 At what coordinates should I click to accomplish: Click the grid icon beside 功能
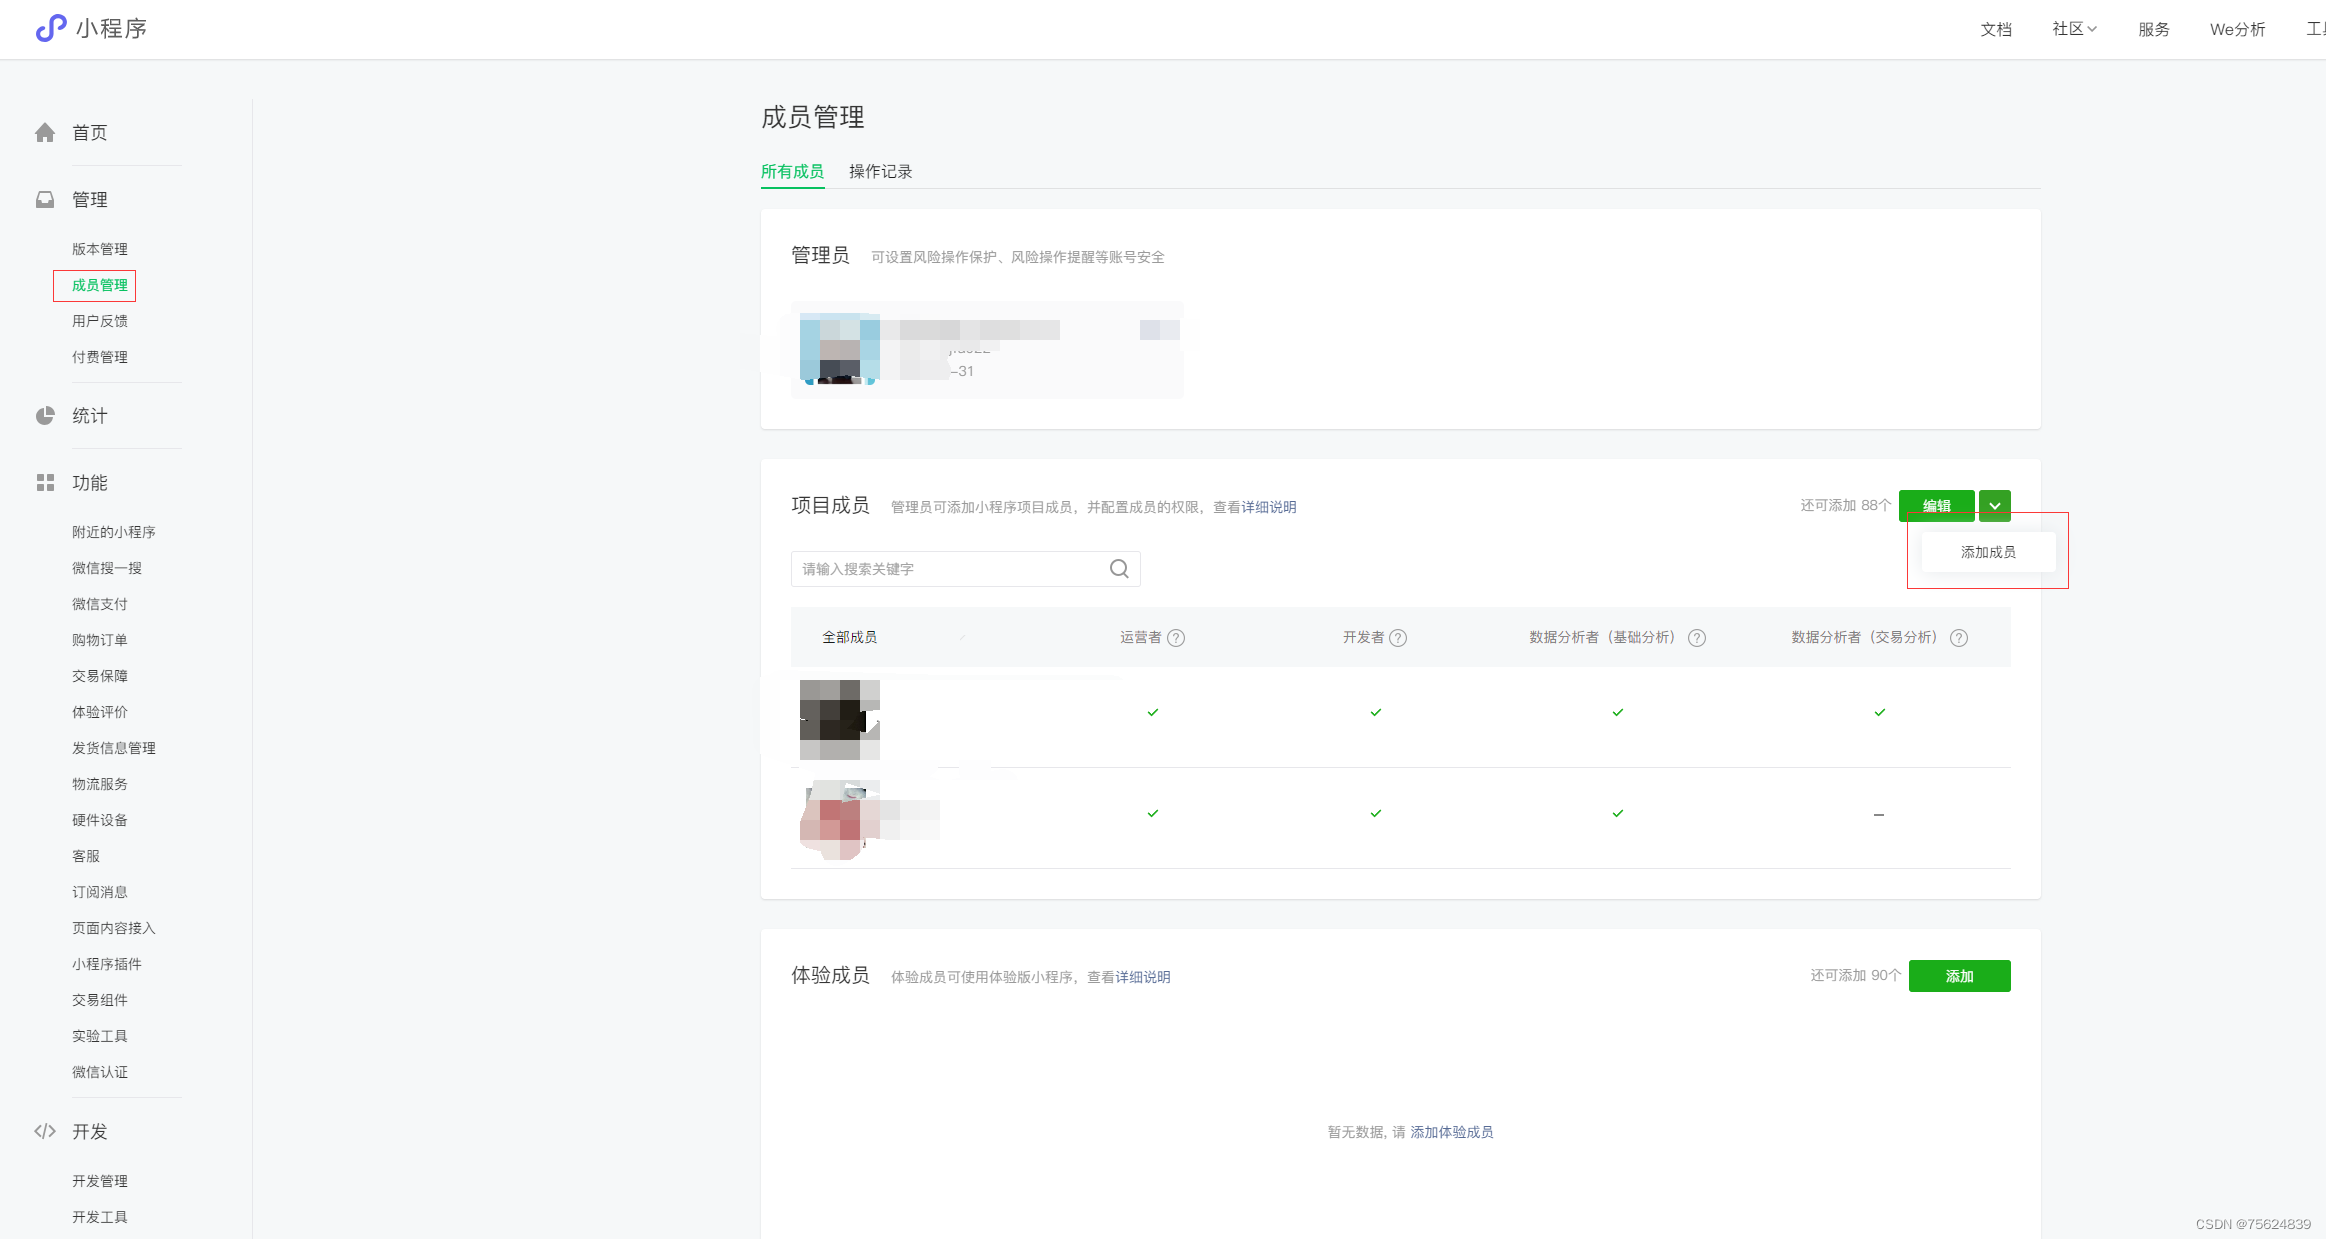[x=45, y=483]
